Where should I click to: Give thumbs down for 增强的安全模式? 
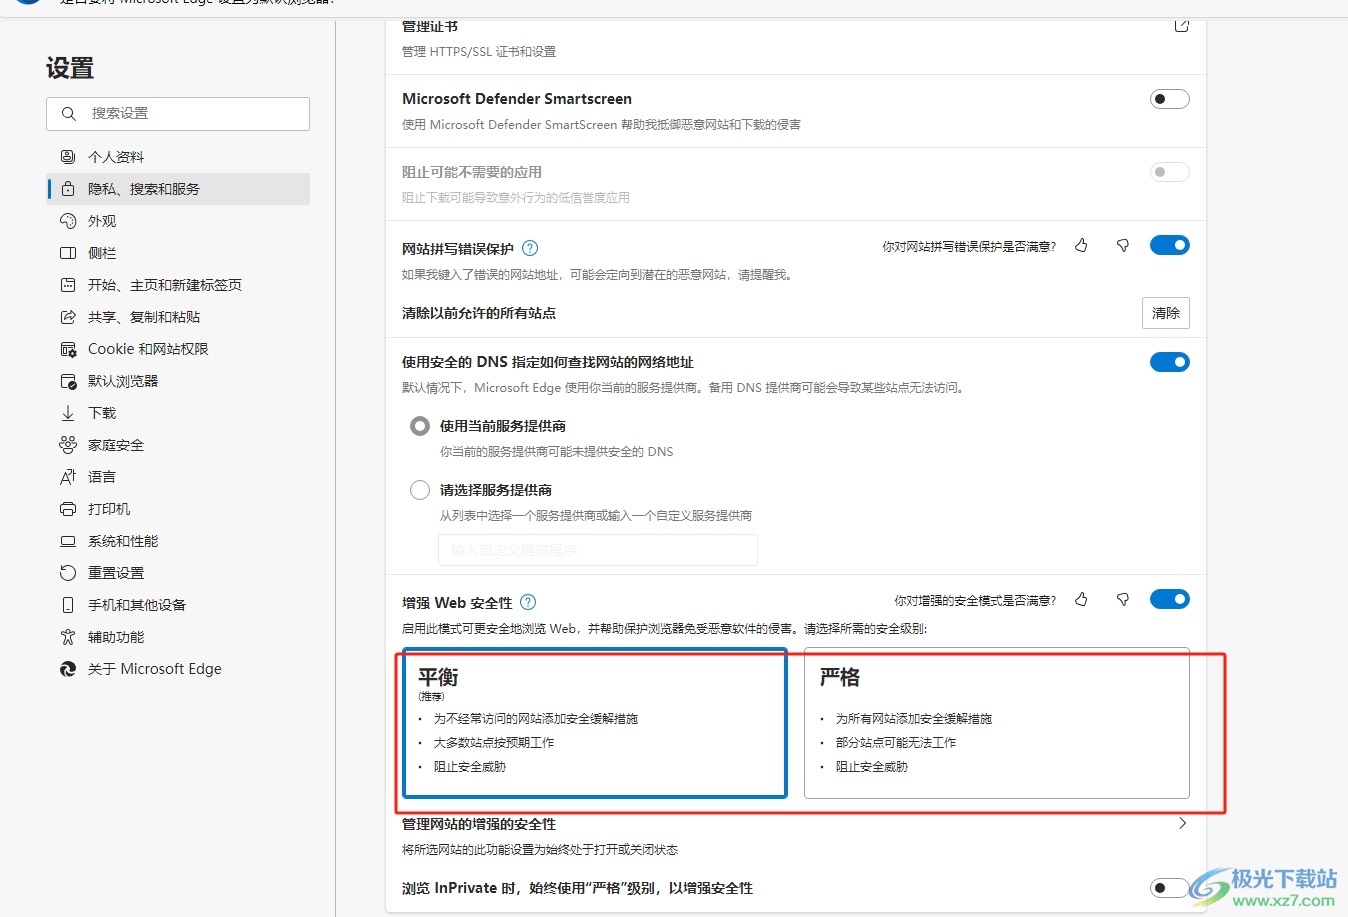(1123, 599)
